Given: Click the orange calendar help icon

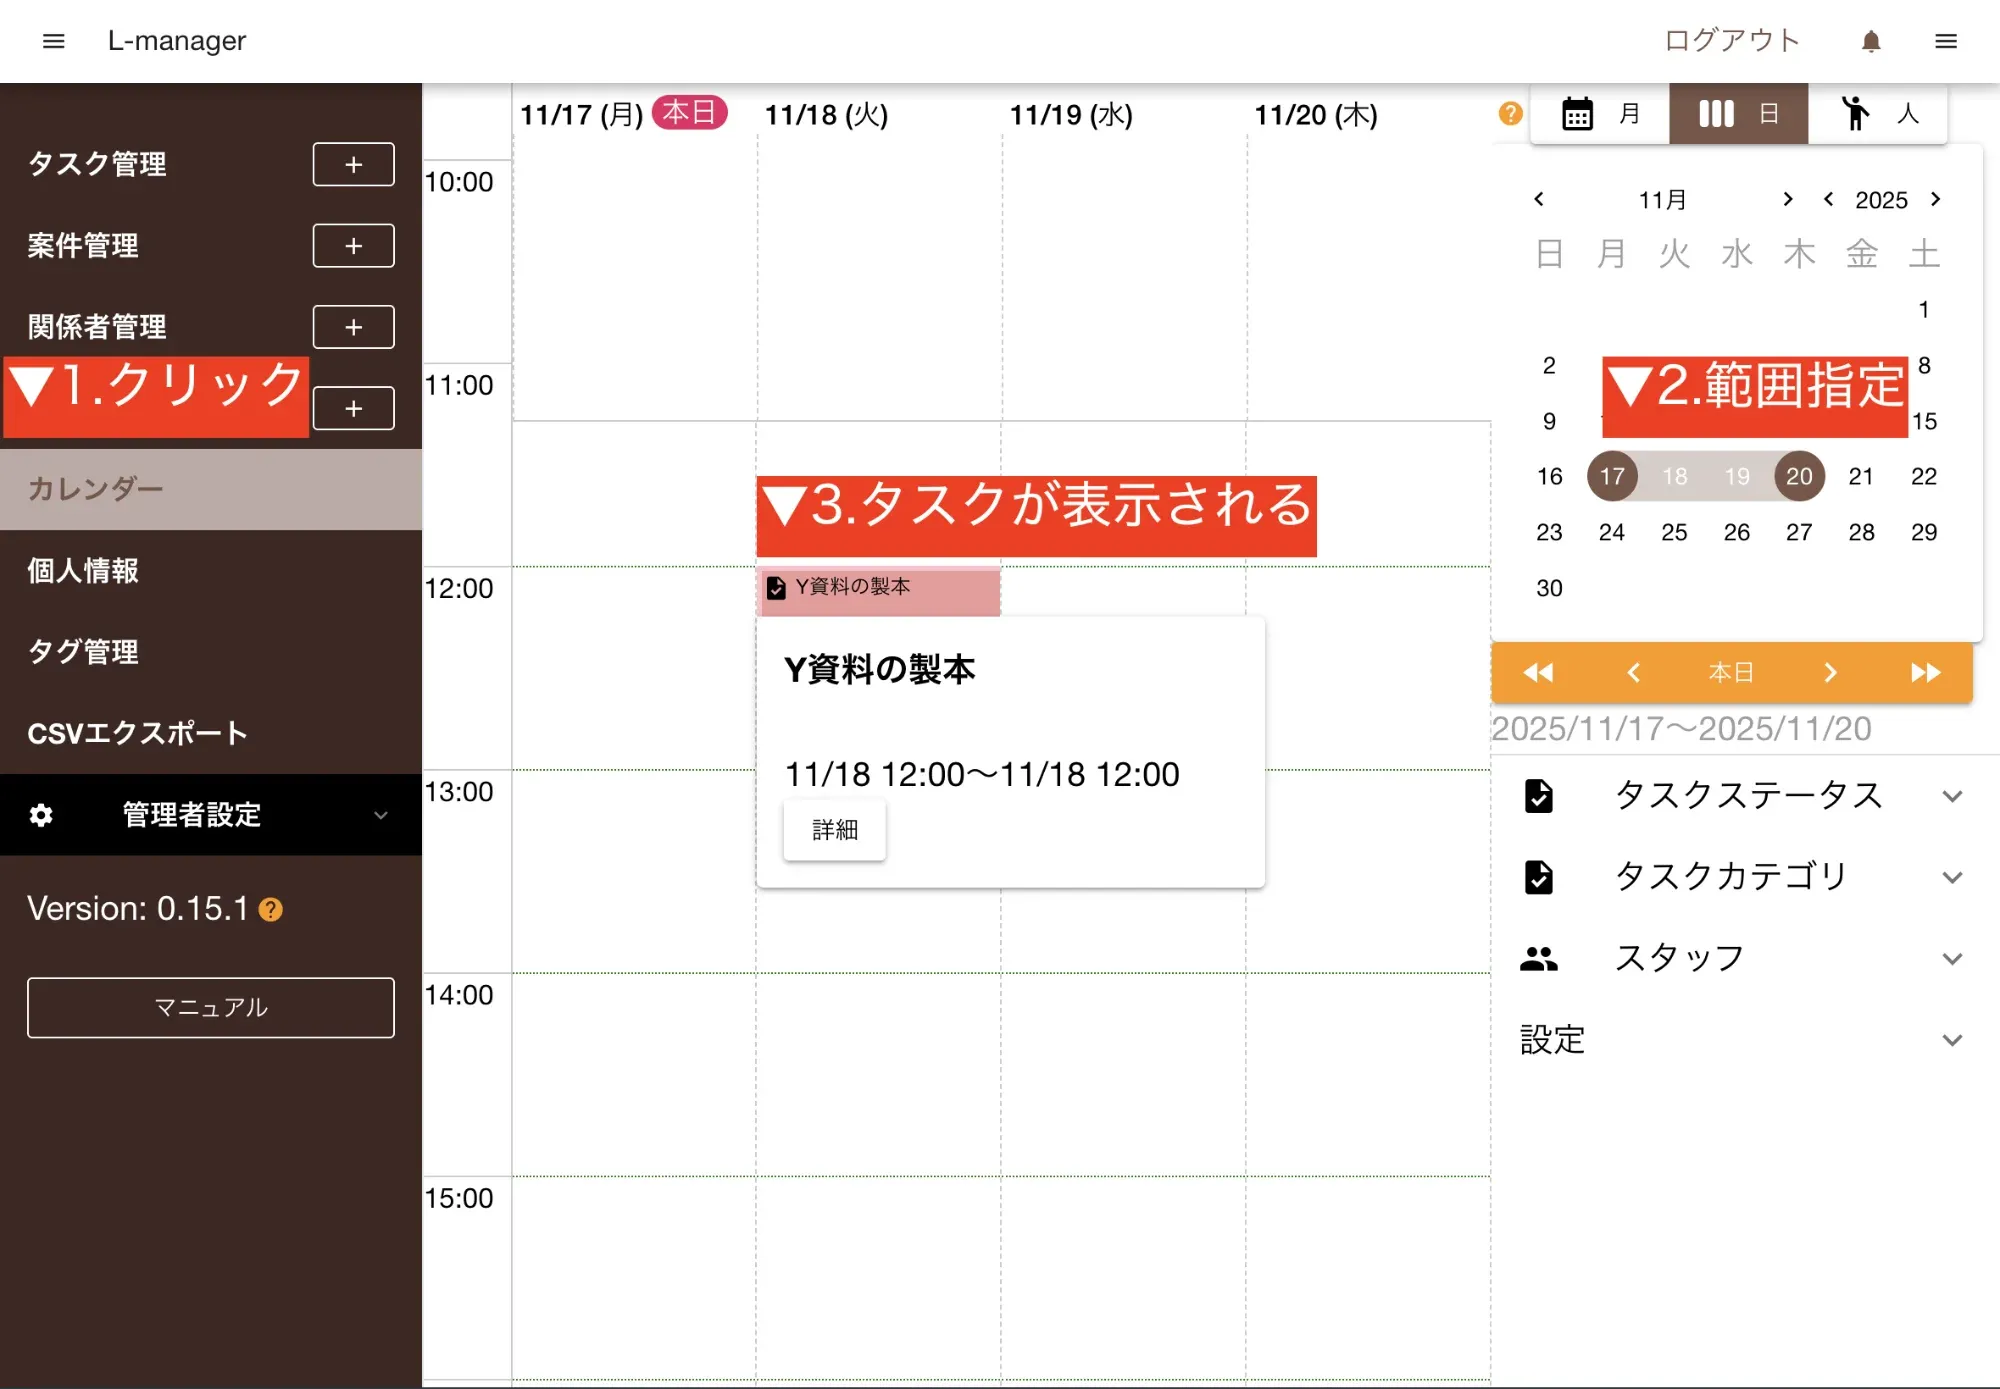Looking at the screenshot, I should coord(1510,114).
